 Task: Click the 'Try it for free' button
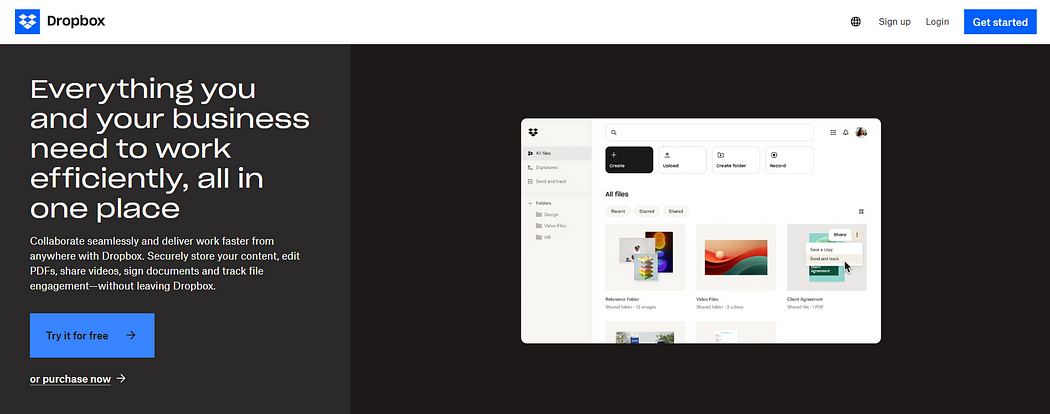tap(92, 335)
